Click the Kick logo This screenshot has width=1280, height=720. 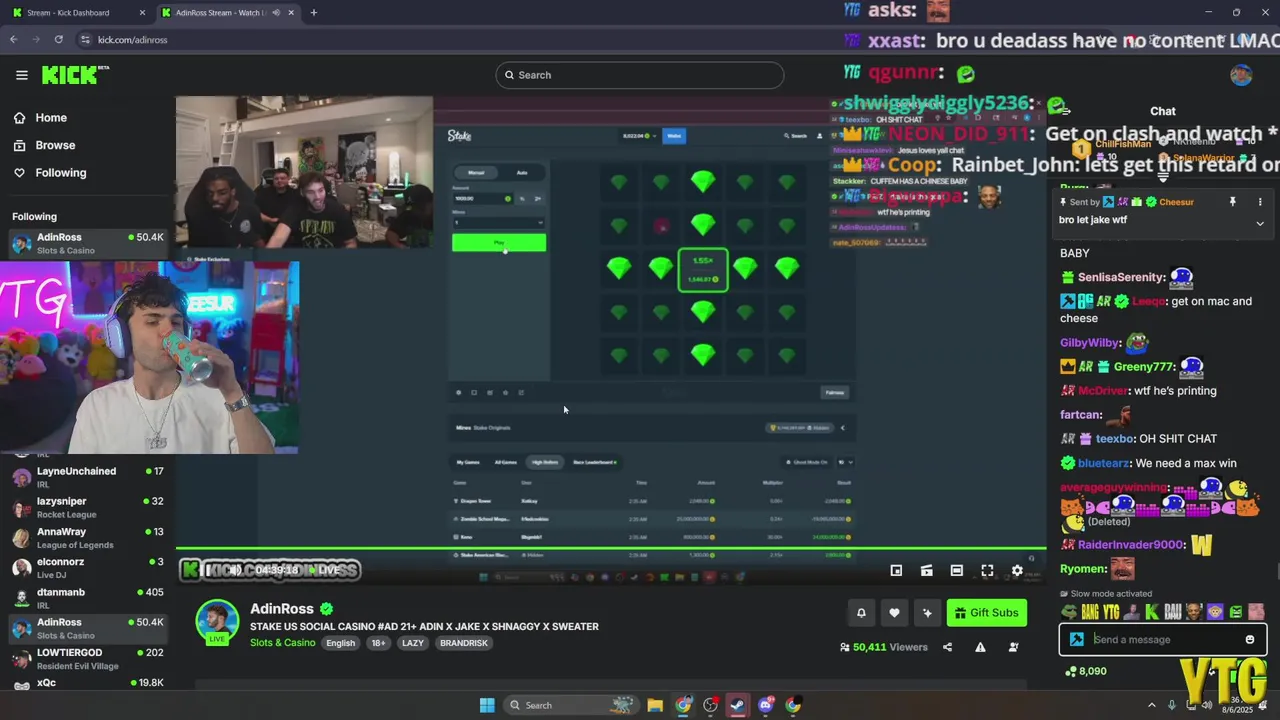point(74,75)
